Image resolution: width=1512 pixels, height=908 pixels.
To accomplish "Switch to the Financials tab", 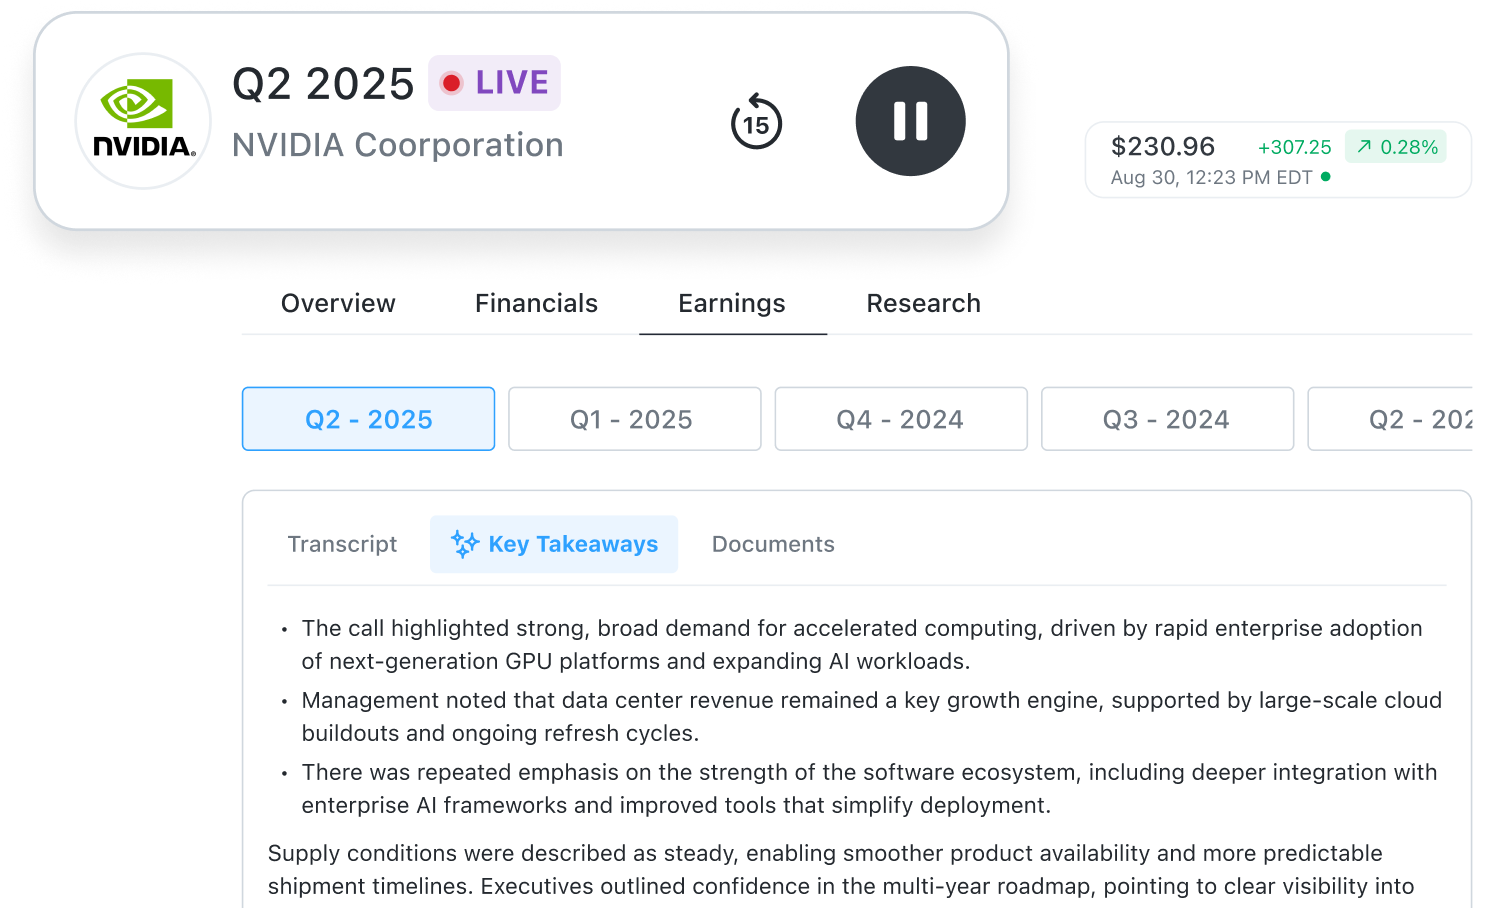I will (536, 303).
